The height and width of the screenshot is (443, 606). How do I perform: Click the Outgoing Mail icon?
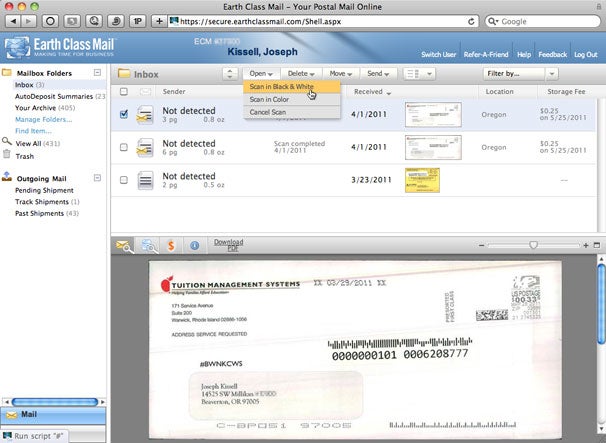point(7,177)
